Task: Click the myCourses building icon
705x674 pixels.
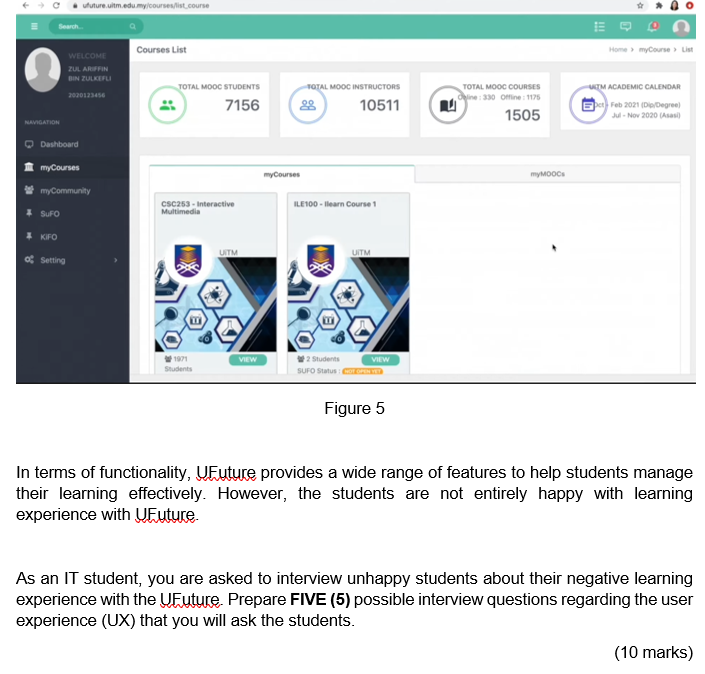Action: [x=29, y=167]
